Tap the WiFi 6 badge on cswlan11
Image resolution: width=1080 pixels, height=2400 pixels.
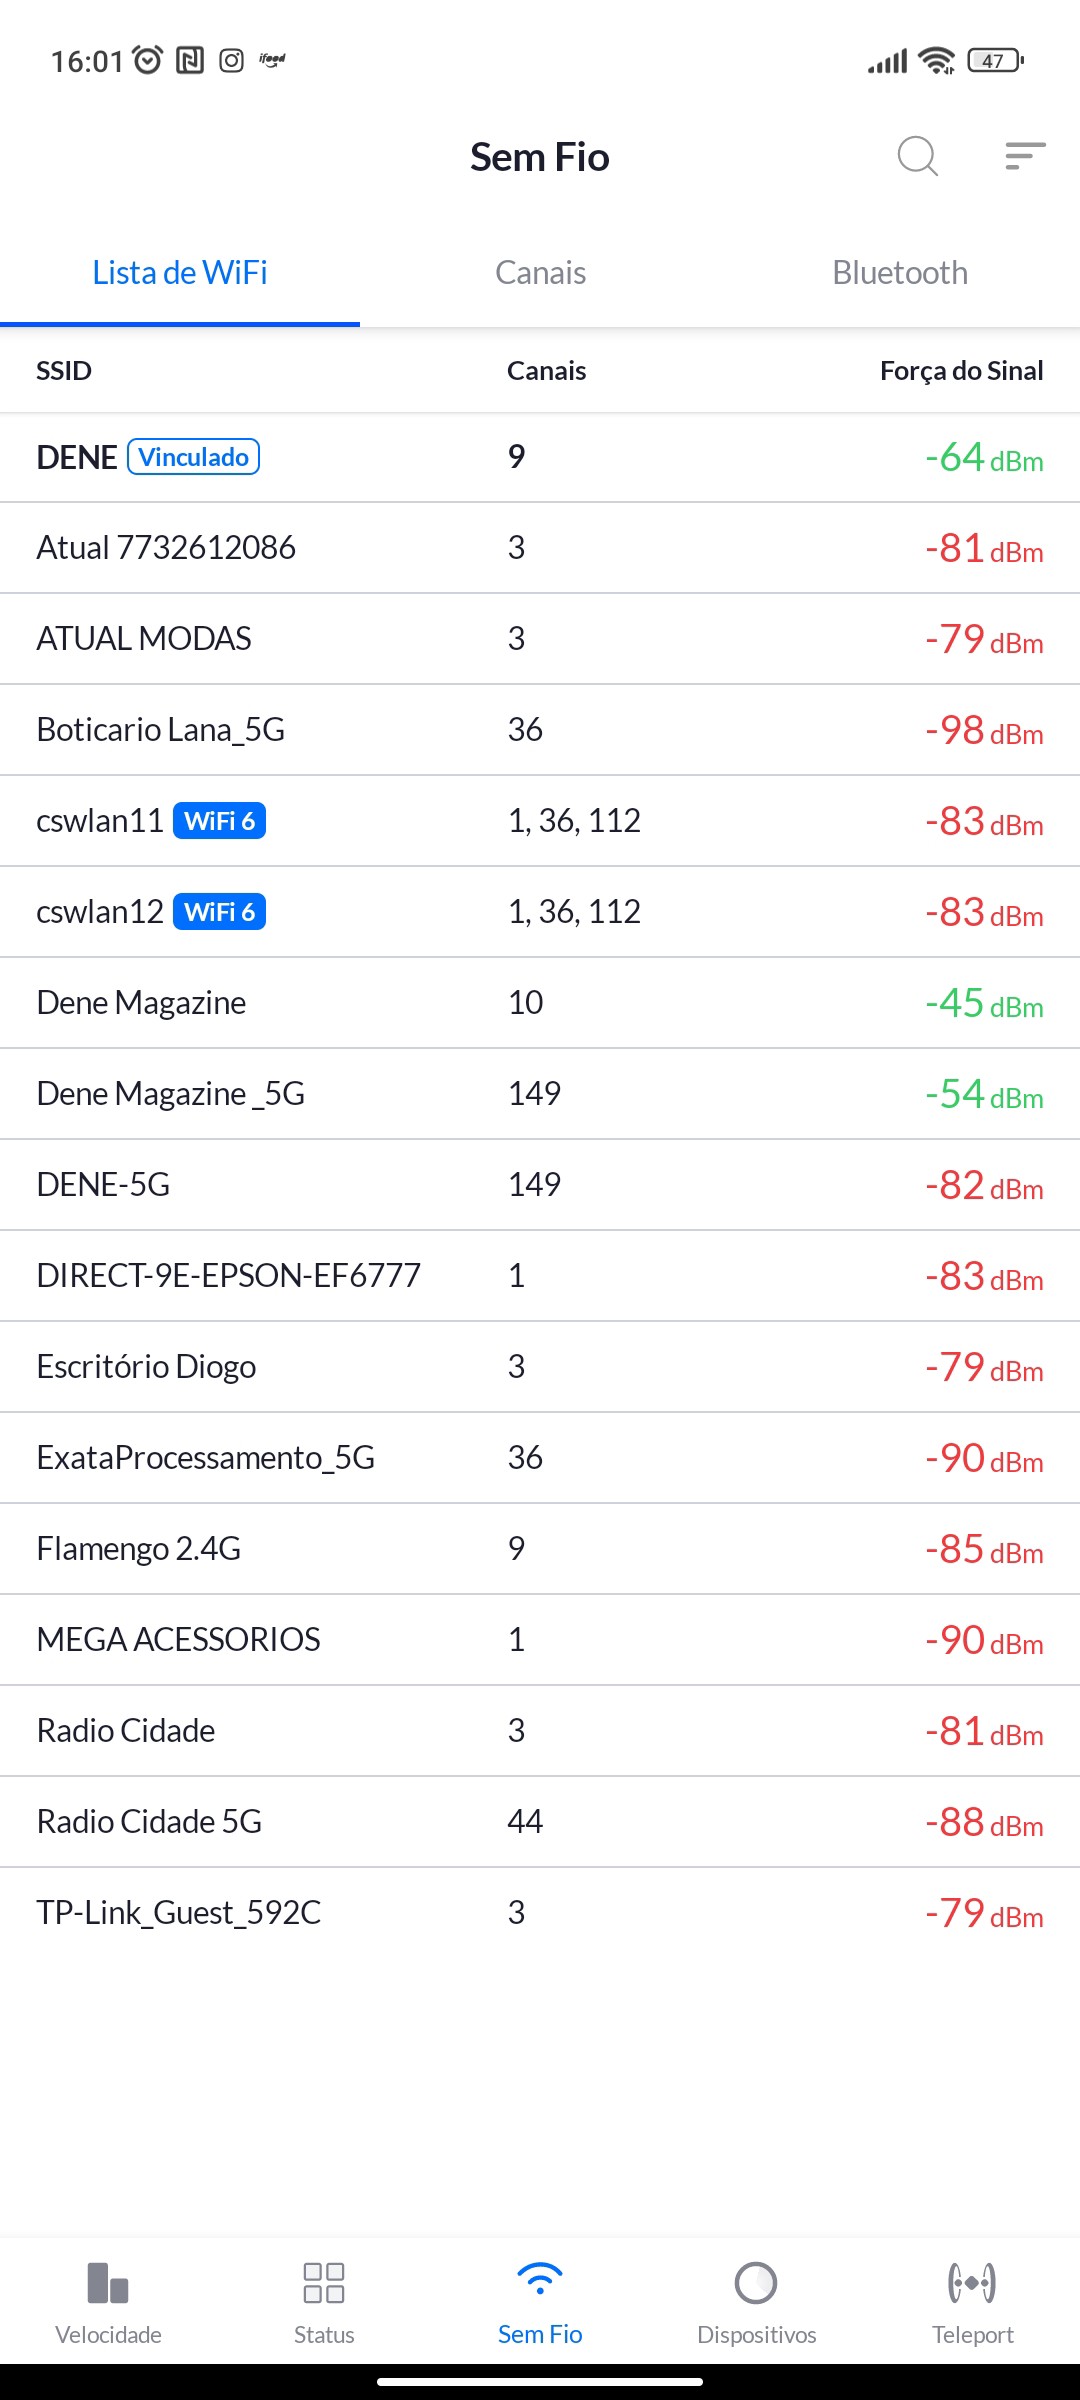pyautogui.click(x=220, y=821)
